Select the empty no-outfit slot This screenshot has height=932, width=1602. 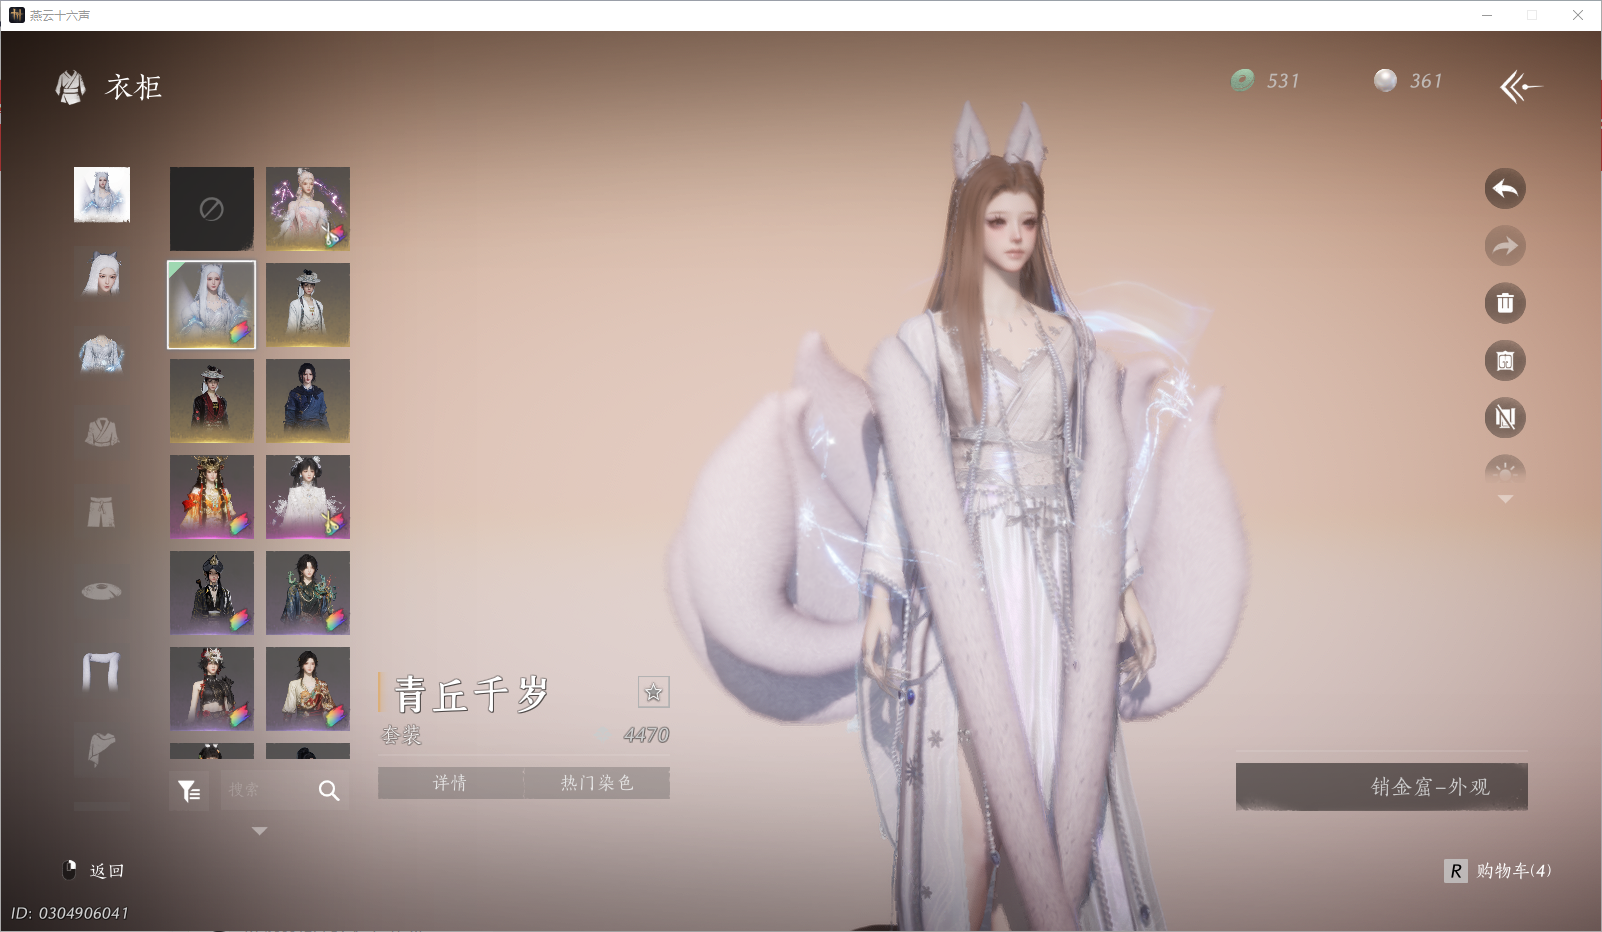click(x=211, y=209)
